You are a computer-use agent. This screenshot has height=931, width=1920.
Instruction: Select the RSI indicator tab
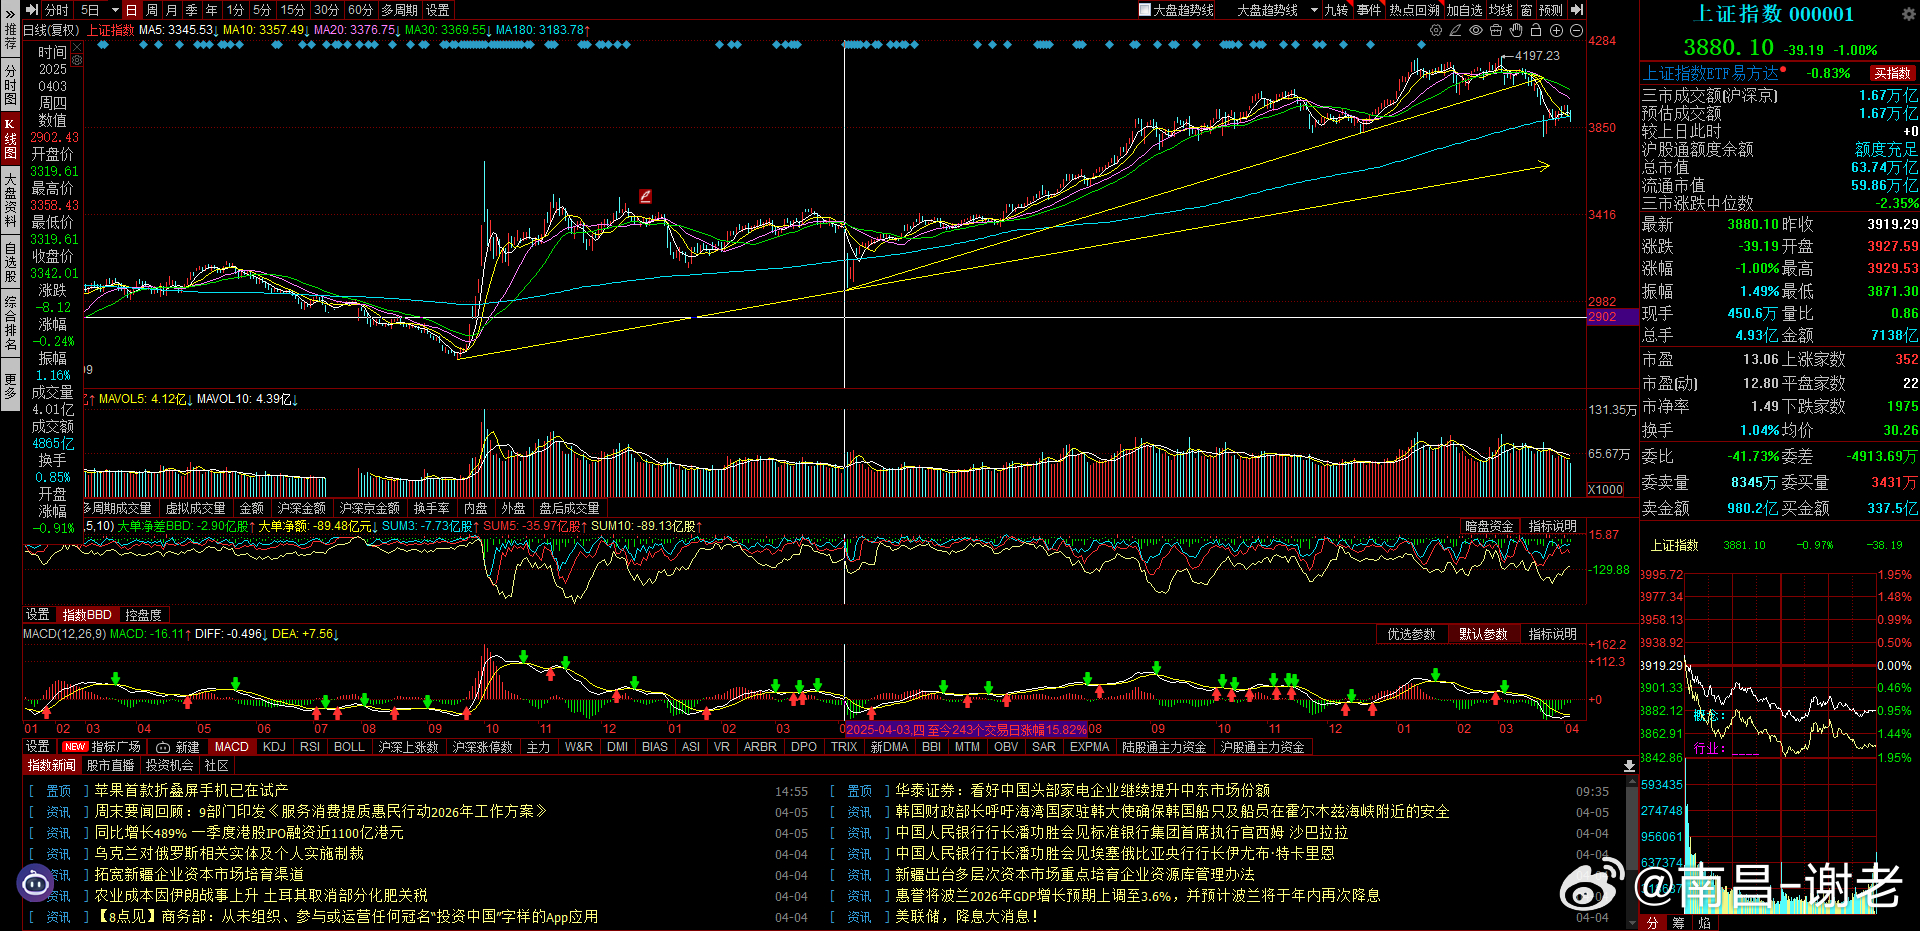point(310,747)
